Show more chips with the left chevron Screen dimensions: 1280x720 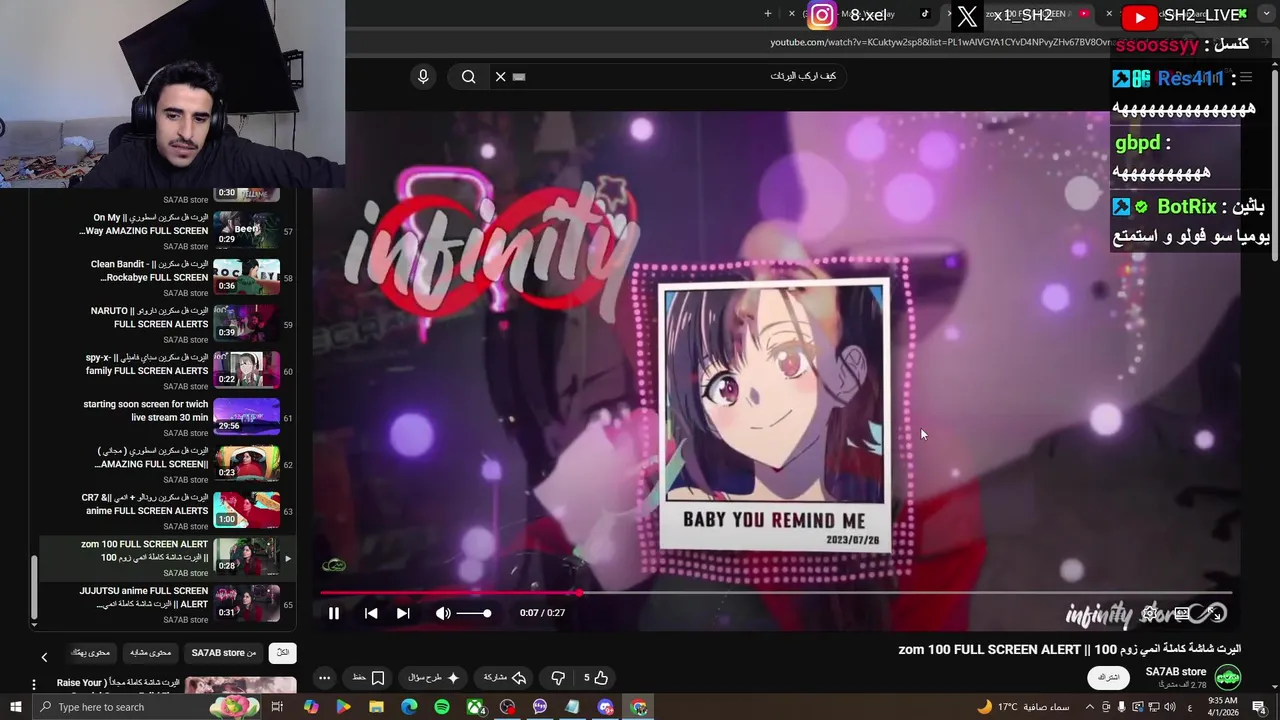coord(44,657)
